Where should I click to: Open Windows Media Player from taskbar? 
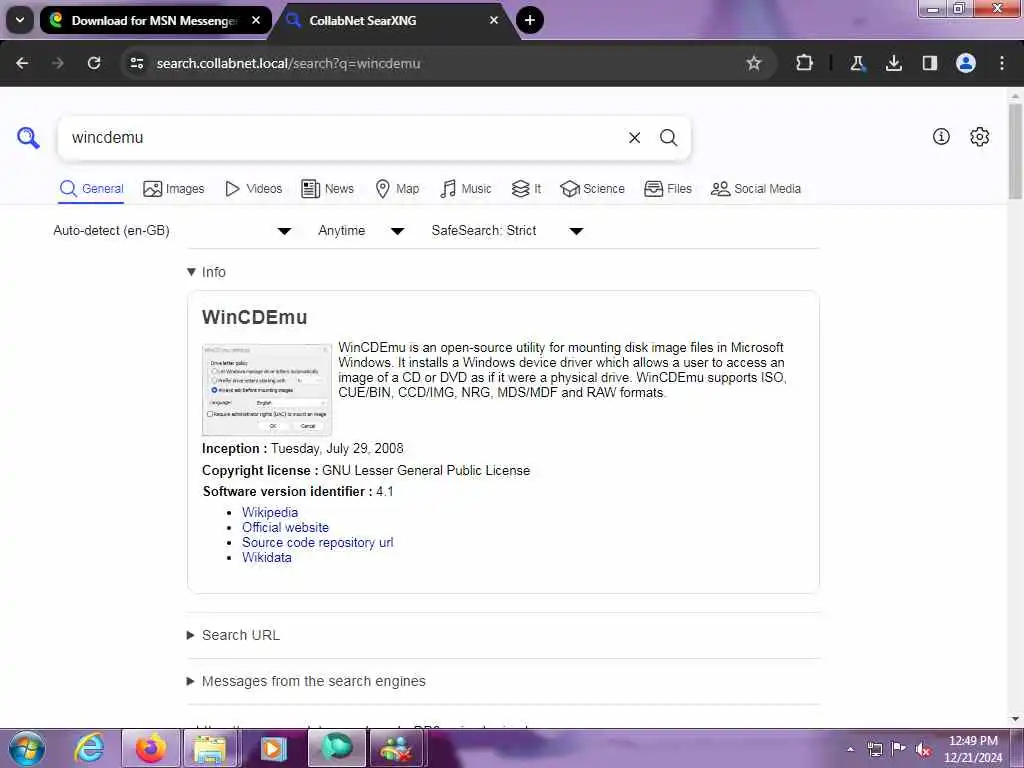[273, 748]
